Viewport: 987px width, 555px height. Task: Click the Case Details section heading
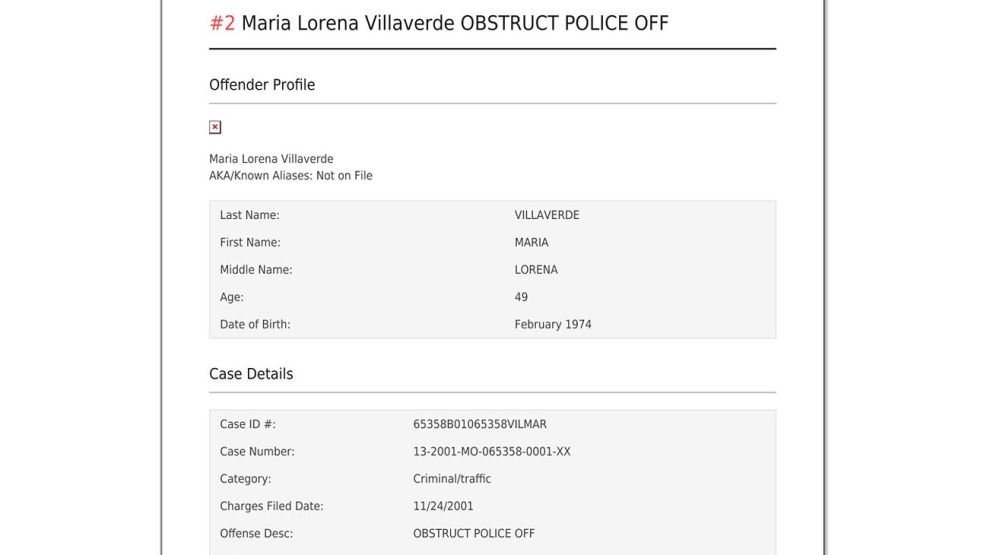251,374
